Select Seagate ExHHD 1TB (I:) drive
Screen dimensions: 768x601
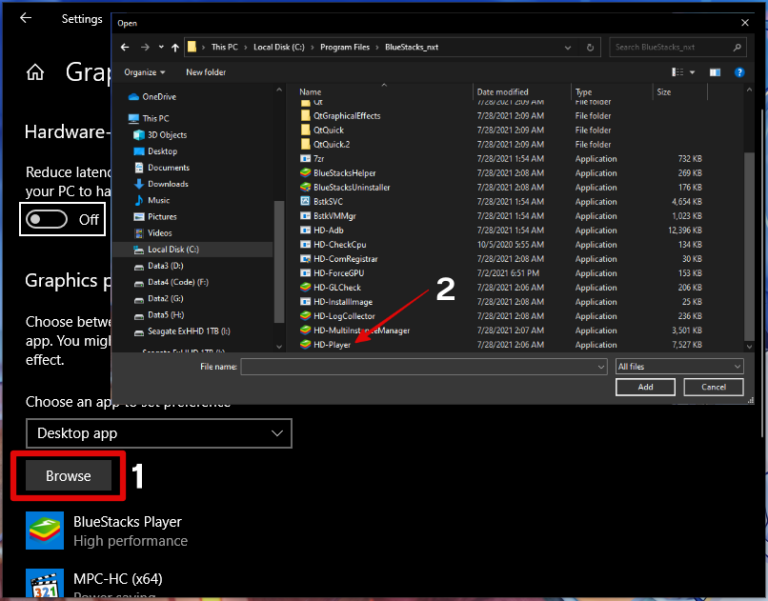click(182, 332)
